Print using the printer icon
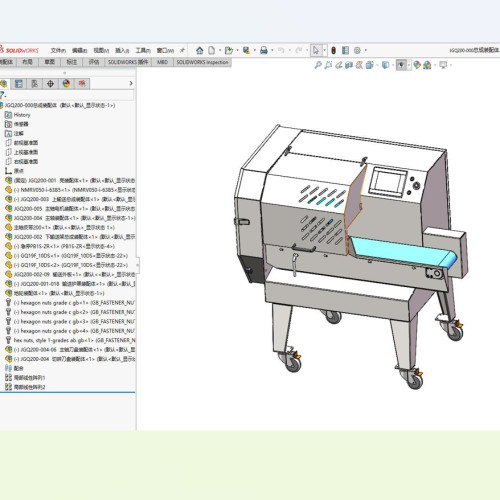 [264, 50]
